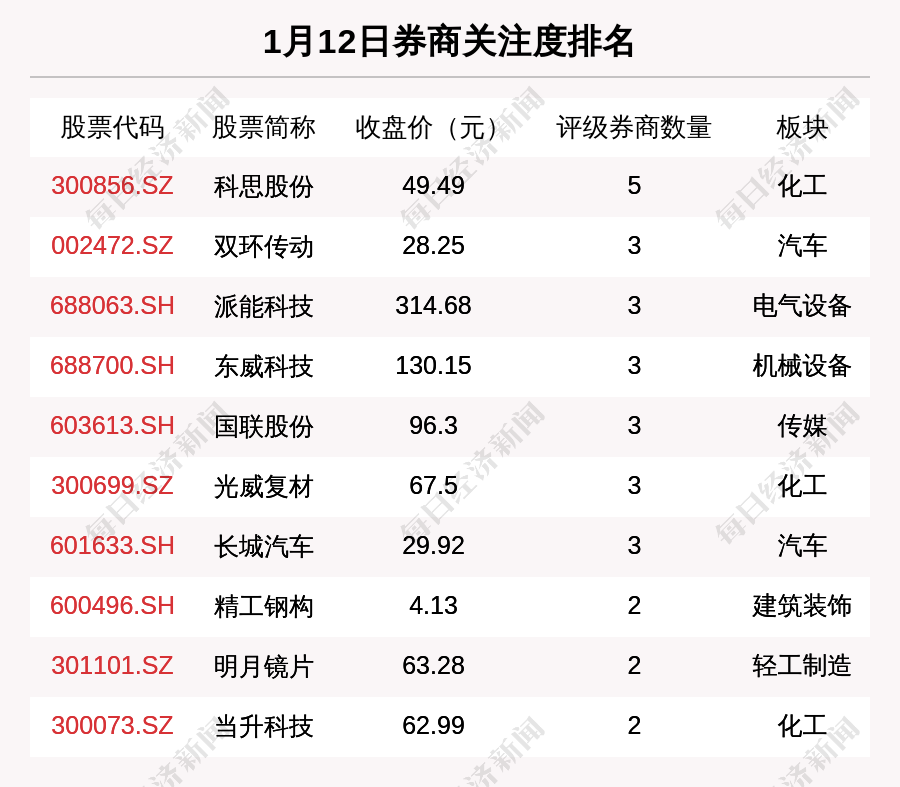
Task: Click the 板块 column header
Action: point(802,127)
